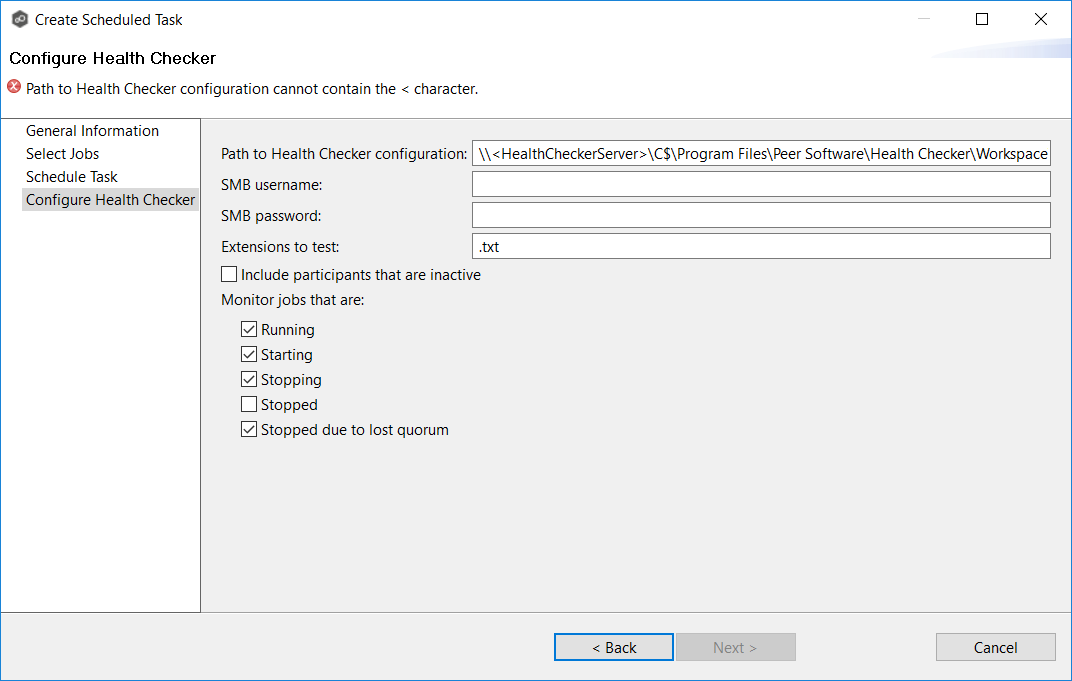Go back using the Back button
The height and width of the screenshot is (681, 1072).
coord(613,647)
